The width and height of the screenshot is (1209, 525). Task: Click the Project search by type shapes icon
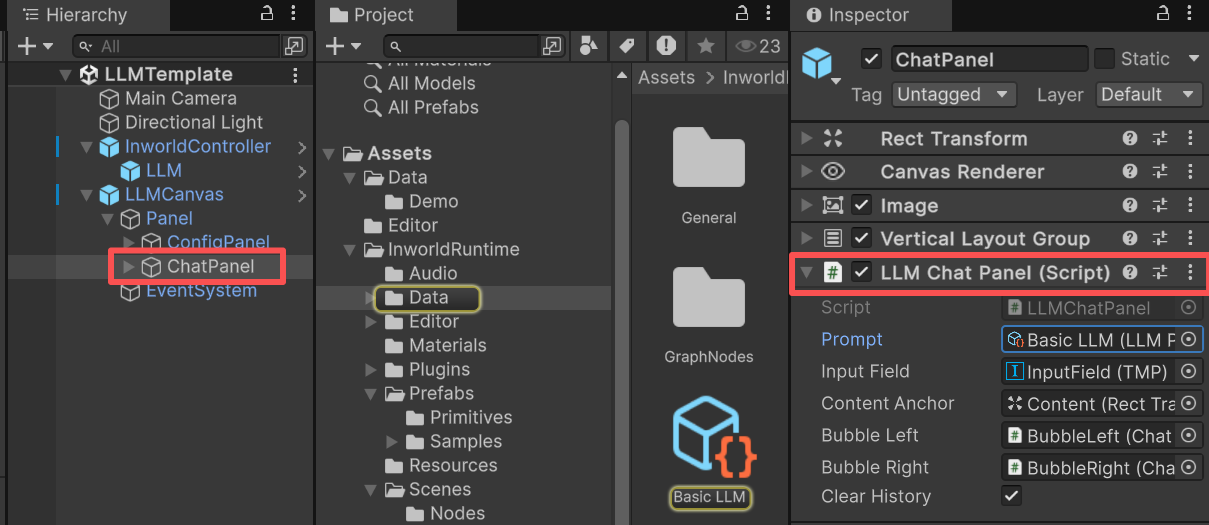pyautogui.click(x=589, y=46)
